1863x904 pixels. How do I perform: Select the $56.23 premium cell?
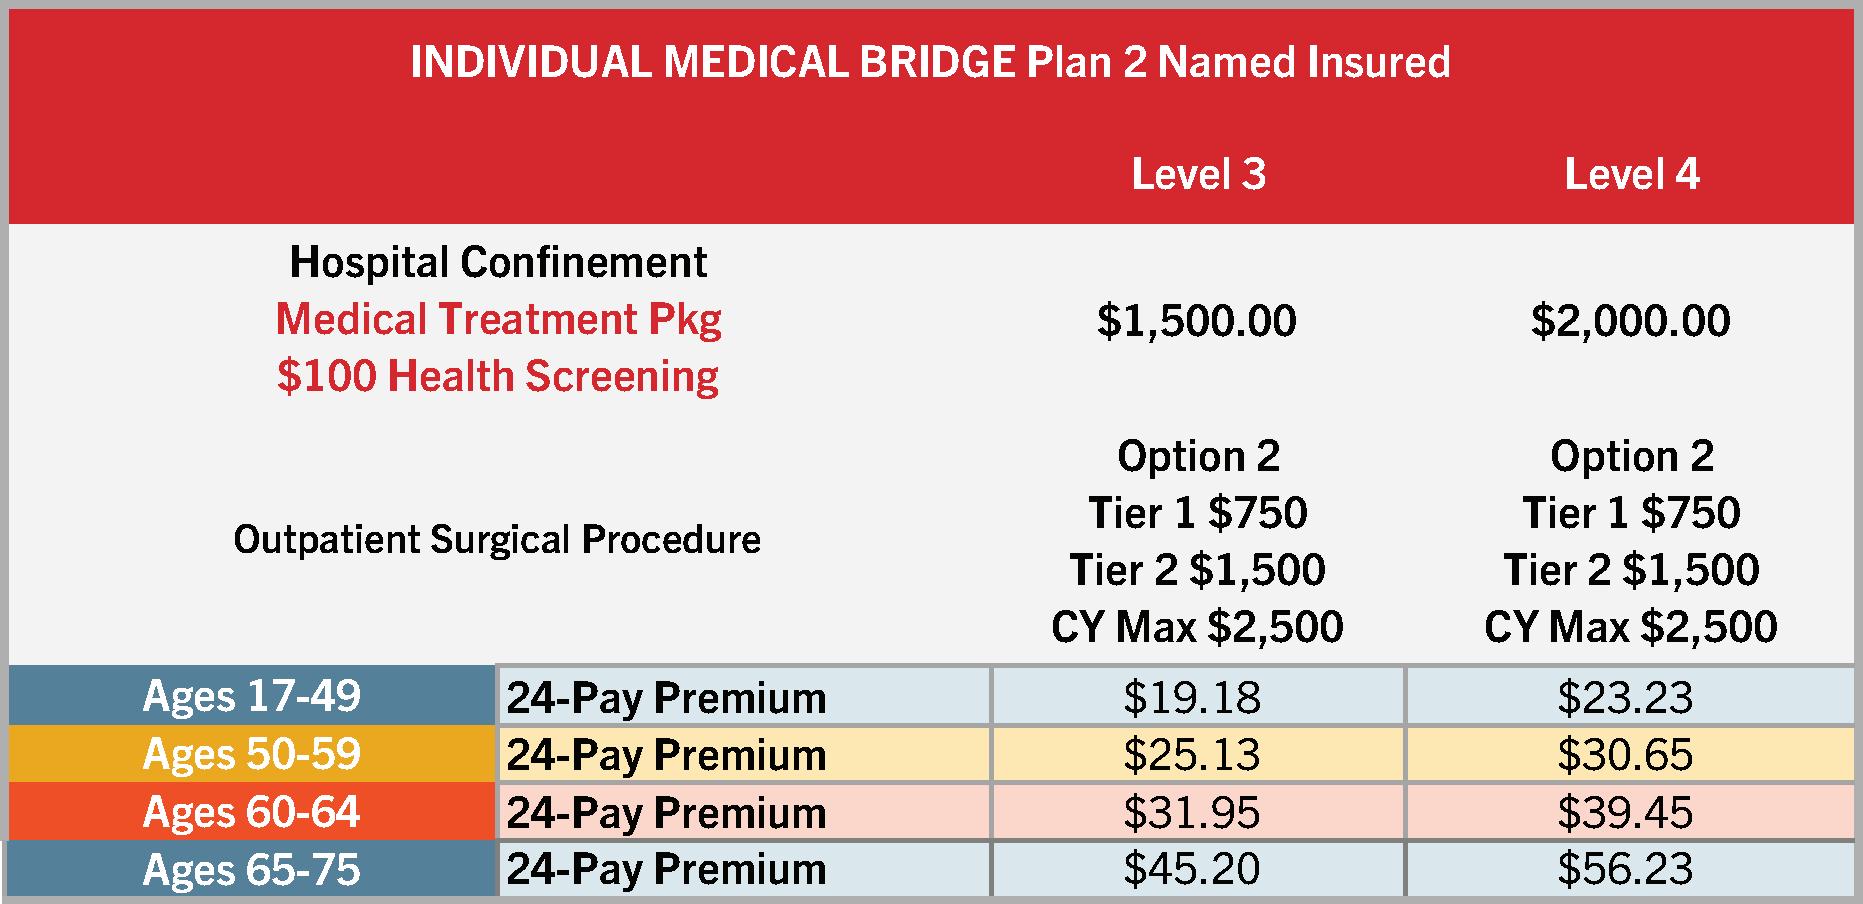(x=1625, y=869)
